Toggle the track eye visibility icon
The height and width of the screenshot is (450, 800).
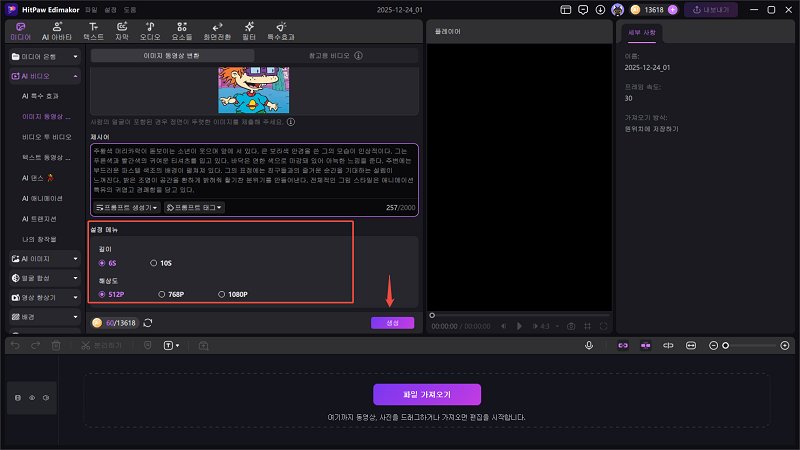[x=32, y=398]
